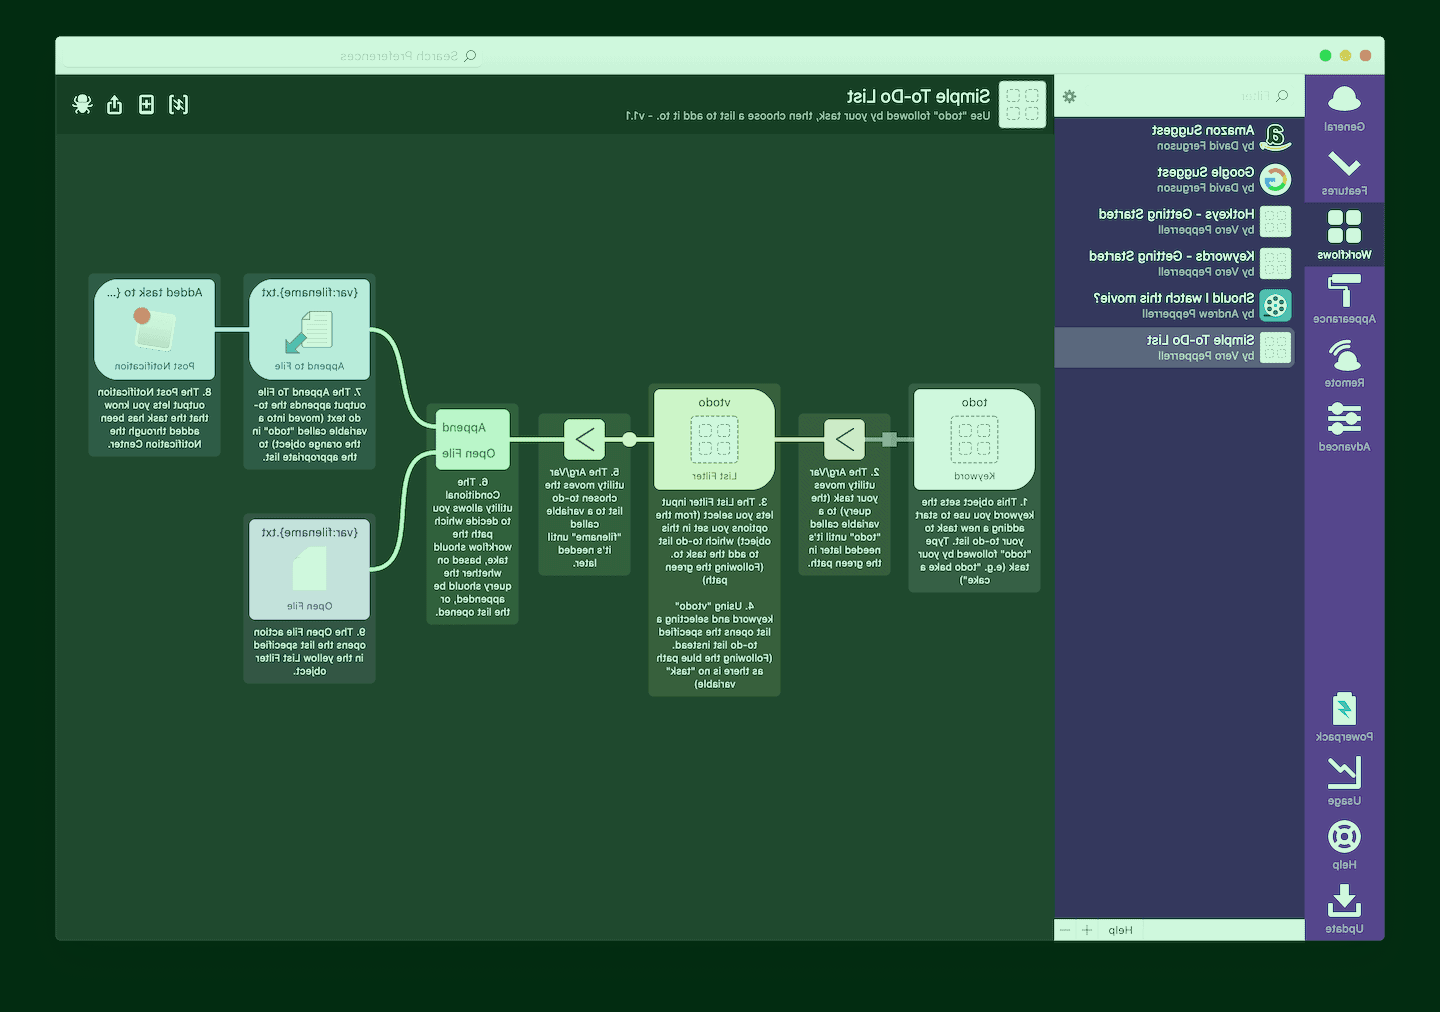Image resolution: width=1440 pixels, height=1012 pixels.
Task: Click note 1 about the keyword object
Action: (x=974, y=541)
